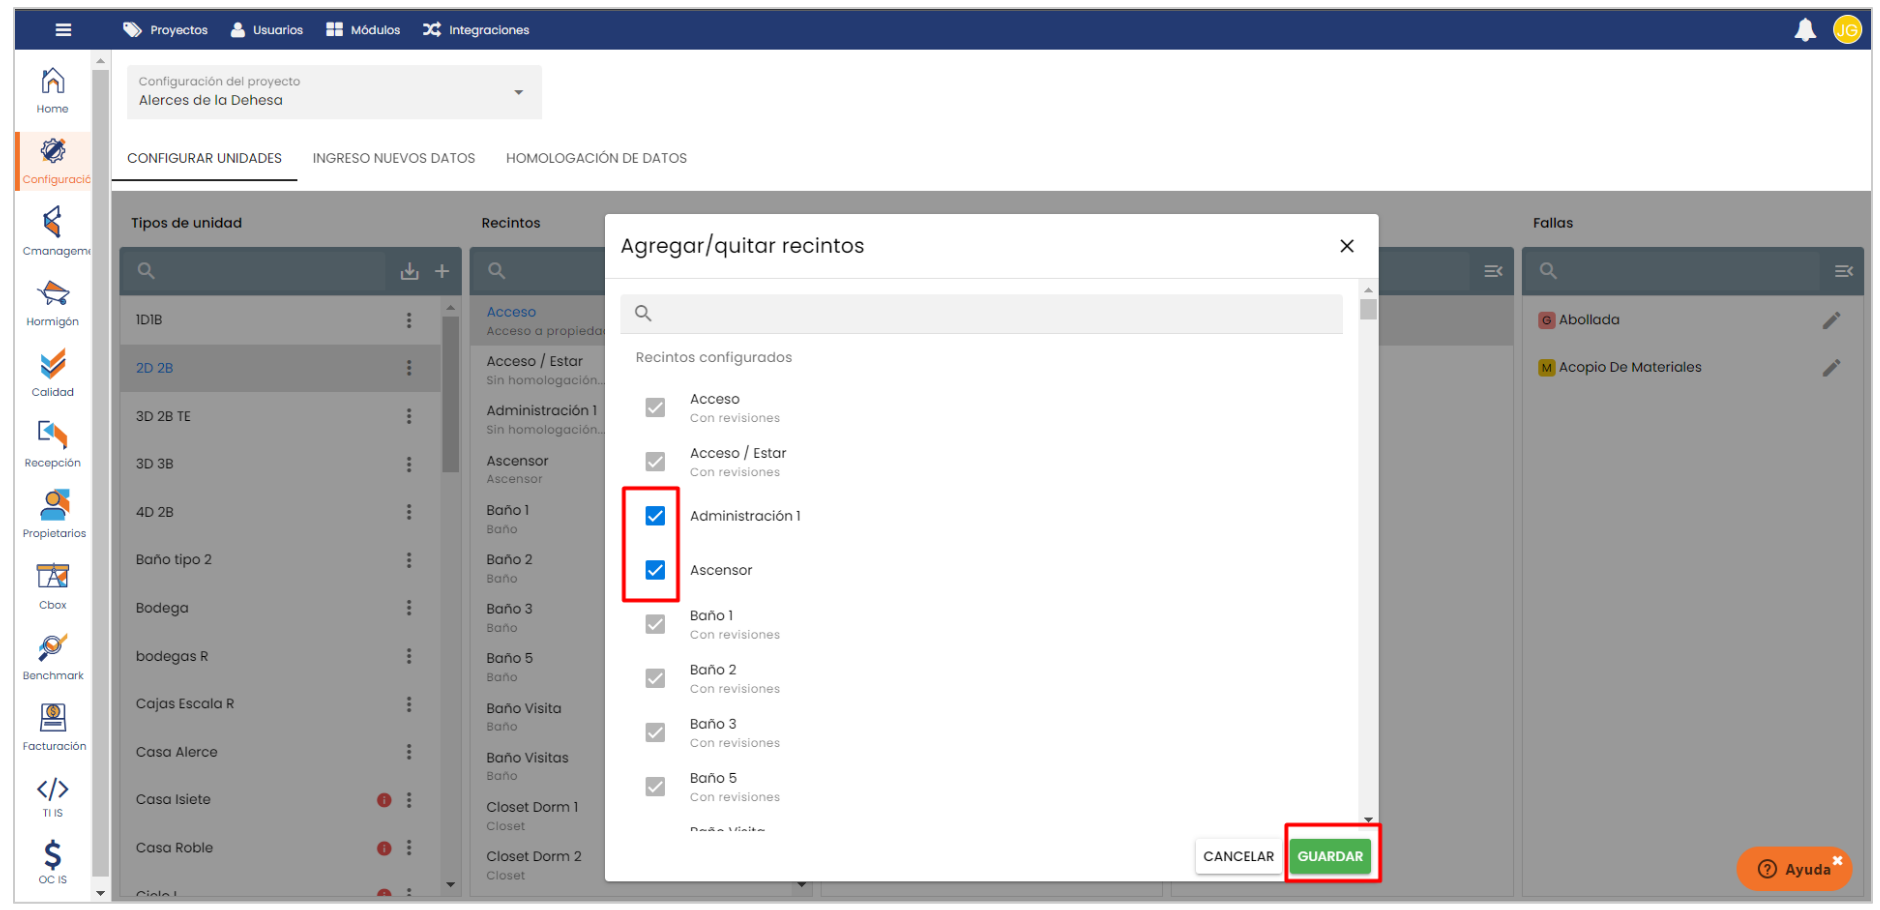The height and width of the screenshot is (910, 1880).
Task: Click the hamburger menu icon
Action: tap(63, 30)
